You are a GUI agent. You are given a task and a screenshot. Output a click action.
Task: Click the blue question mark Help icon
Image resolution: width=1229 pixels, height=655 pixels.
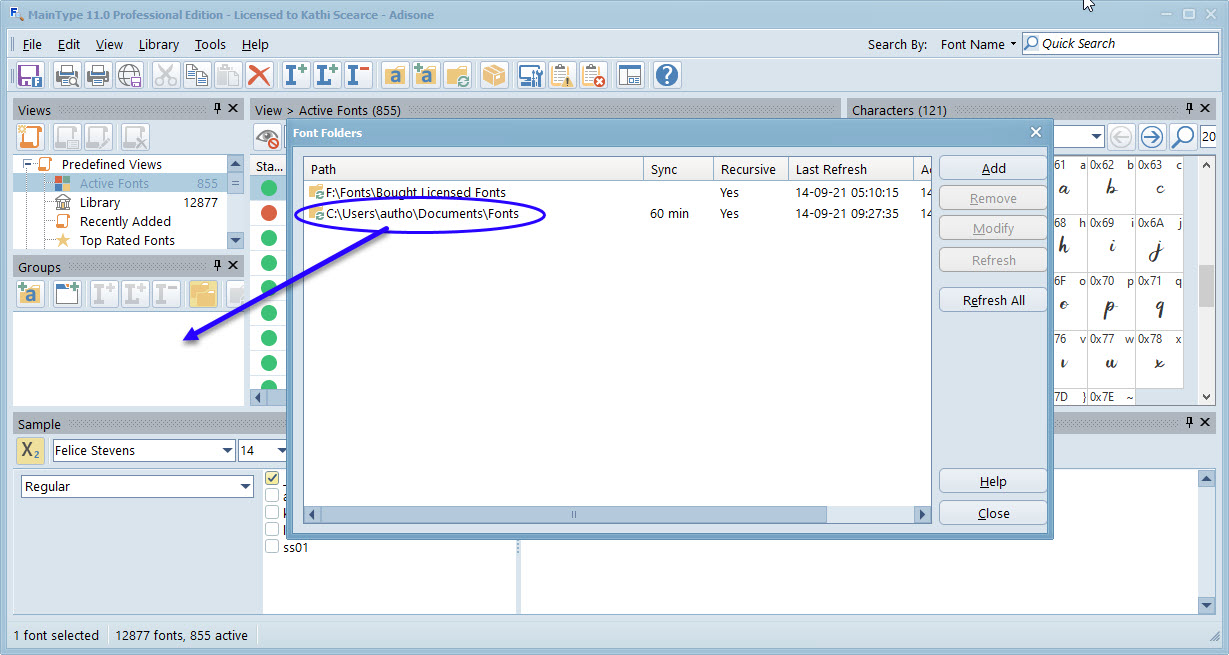click(667, 75)
